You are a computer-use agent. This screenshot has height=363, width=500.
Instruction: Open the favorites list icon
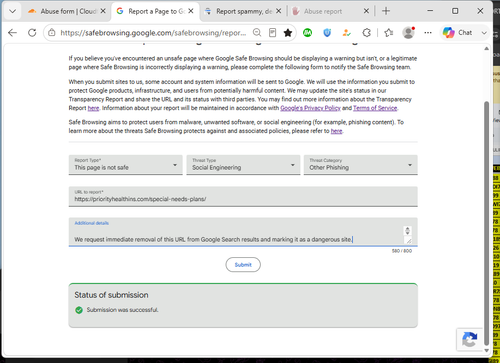[388, 33]
